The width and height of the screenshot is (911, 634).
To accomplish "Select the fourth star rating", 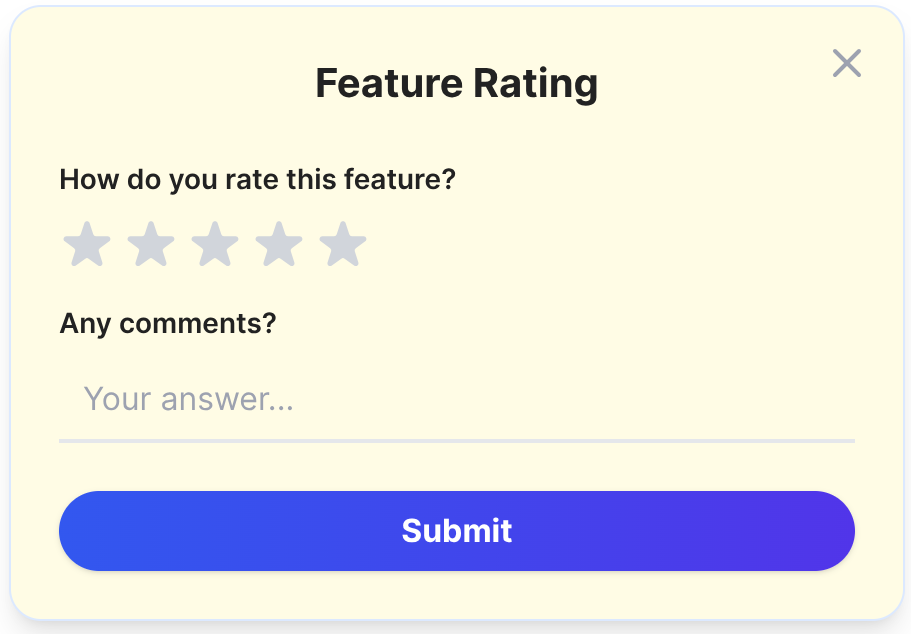I will click(x=279, y=243).
